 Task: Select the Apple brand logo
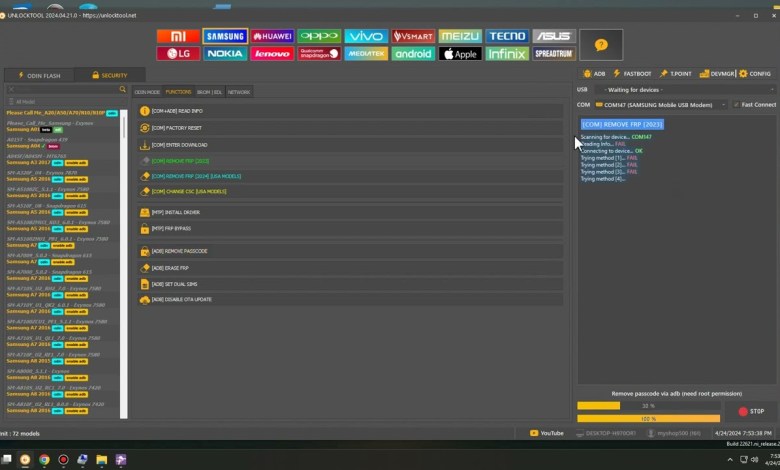tap(460, 54)
